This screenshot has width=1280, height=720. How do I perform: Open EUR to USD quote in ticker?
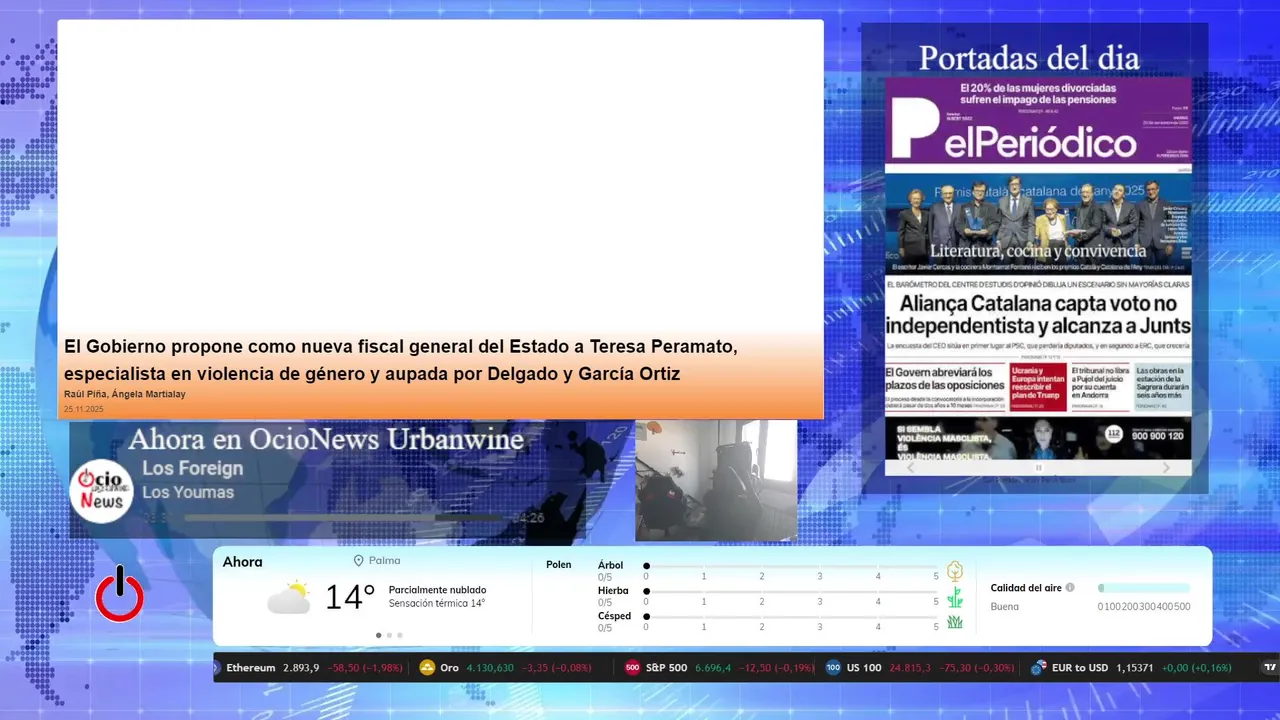tap(1132, 668)
